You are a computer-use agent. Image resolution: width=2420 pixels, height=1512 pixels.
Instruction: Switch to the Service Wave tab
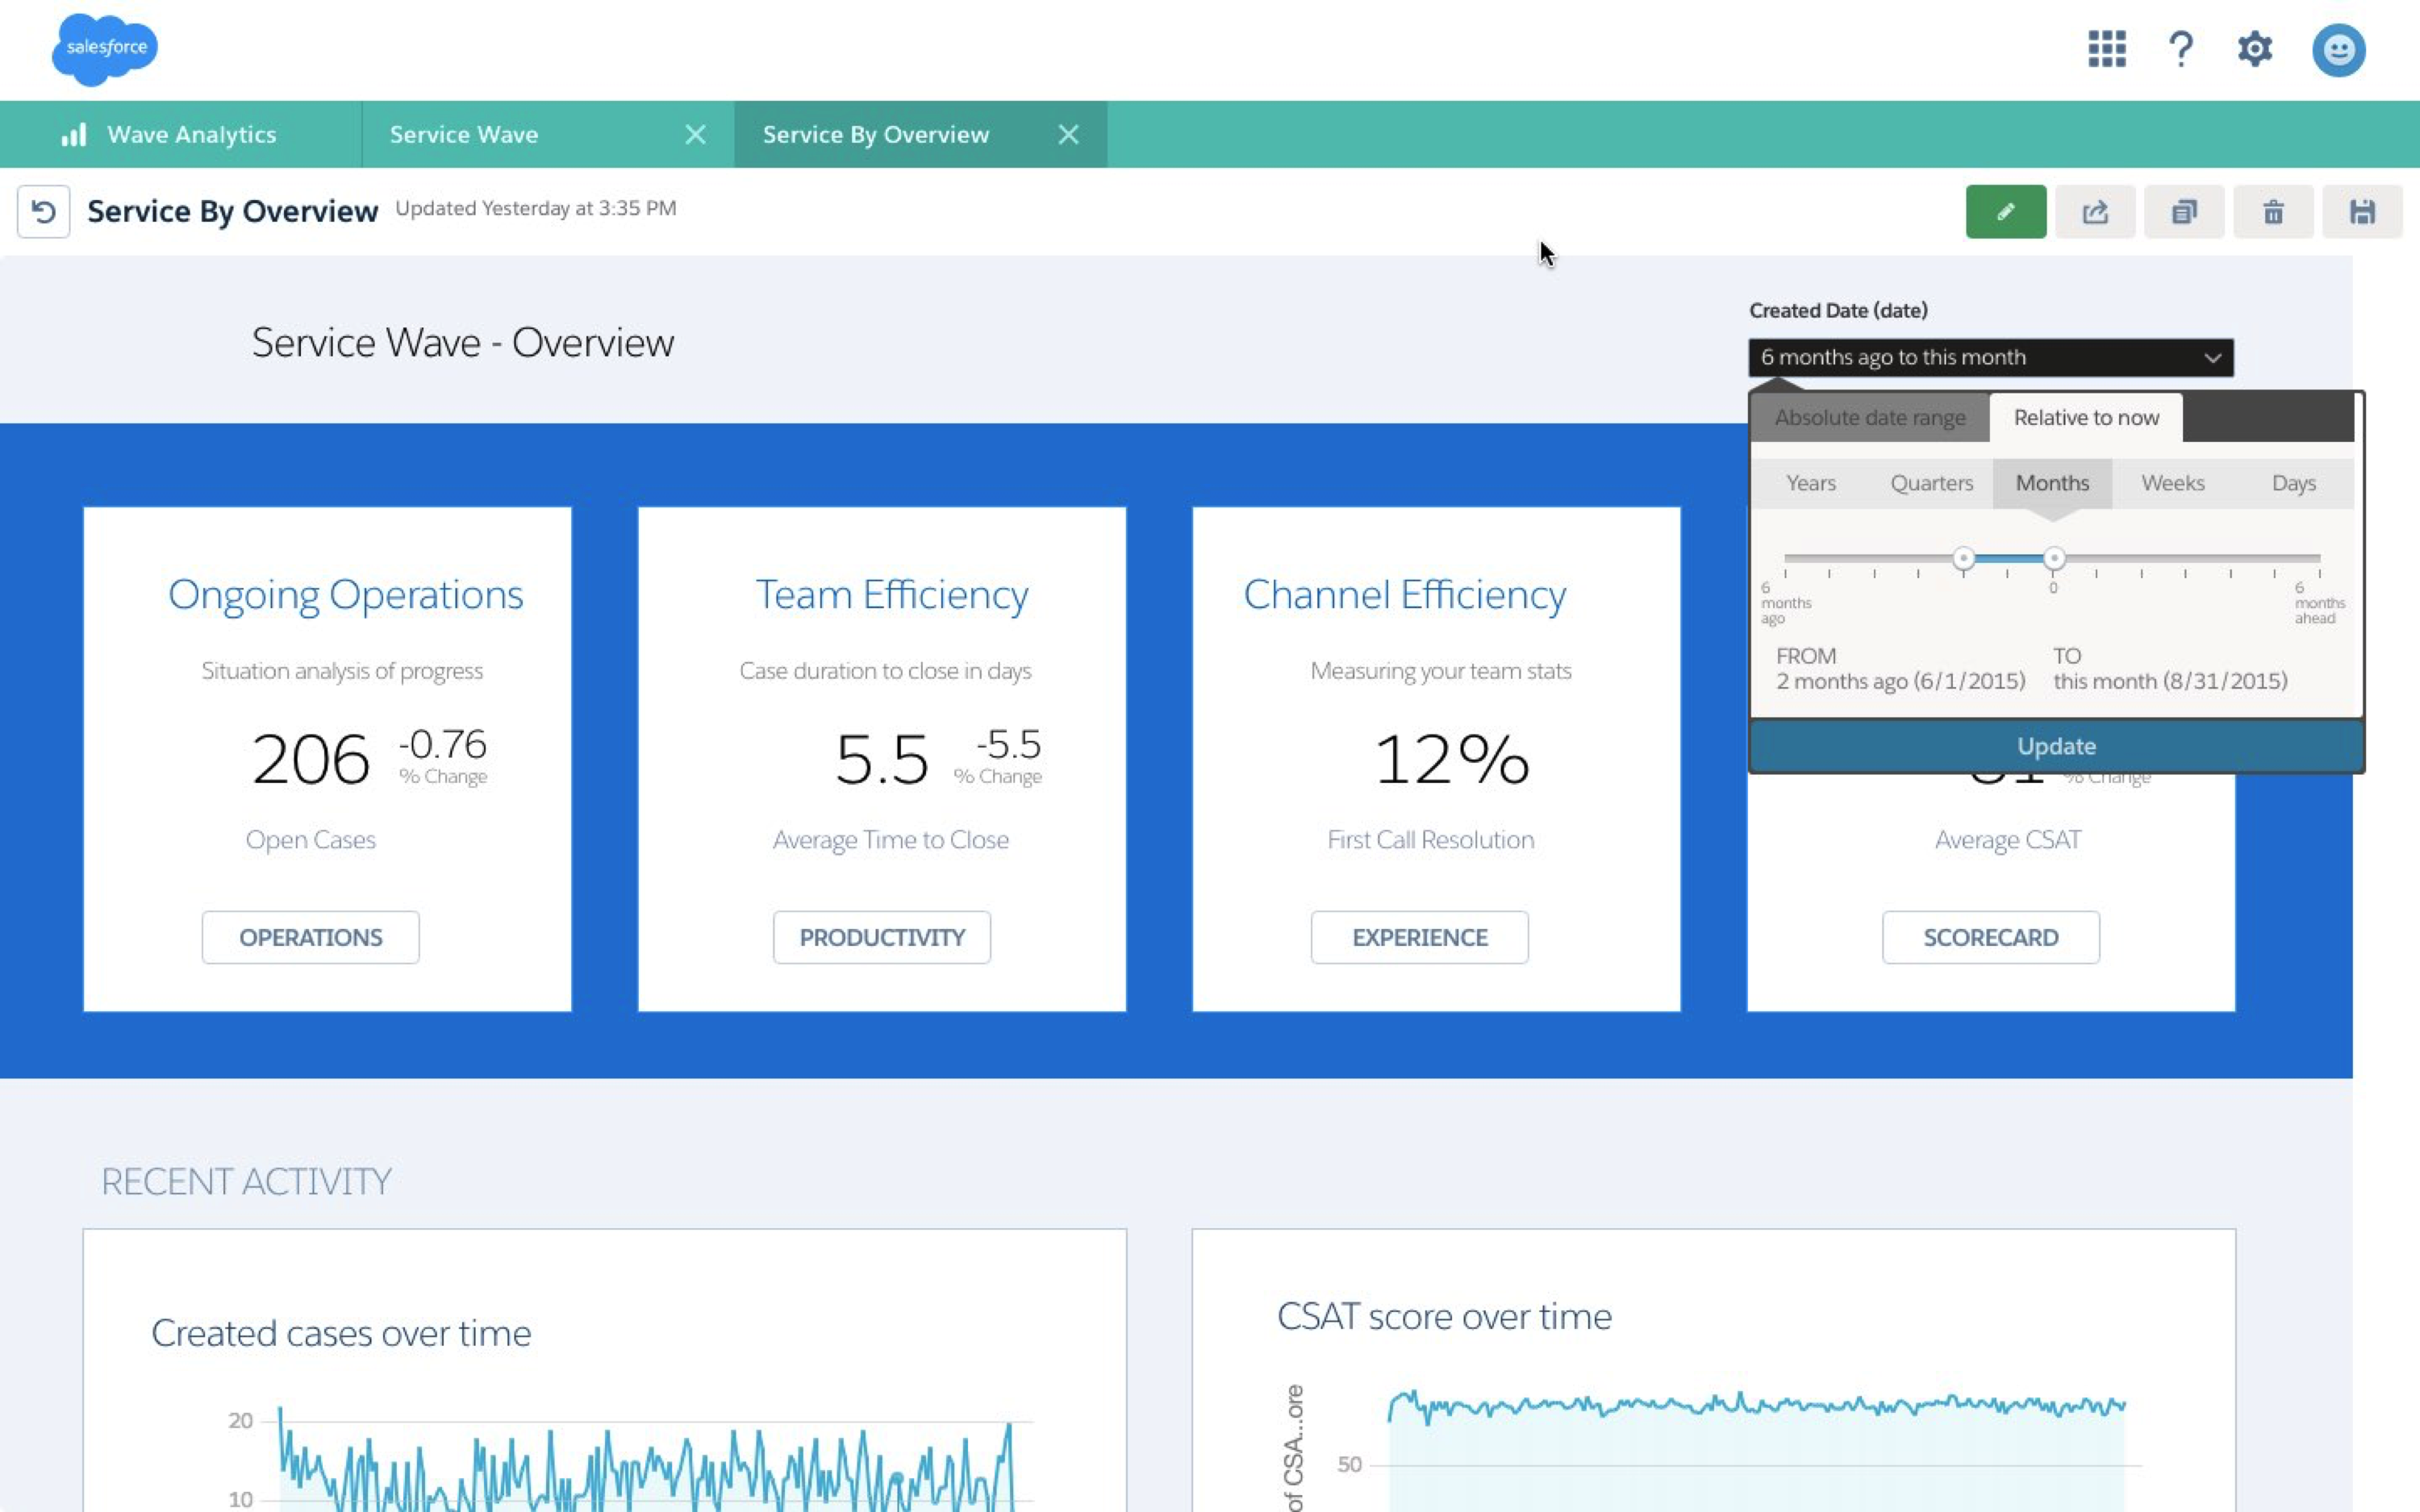(x=463, y=133)
